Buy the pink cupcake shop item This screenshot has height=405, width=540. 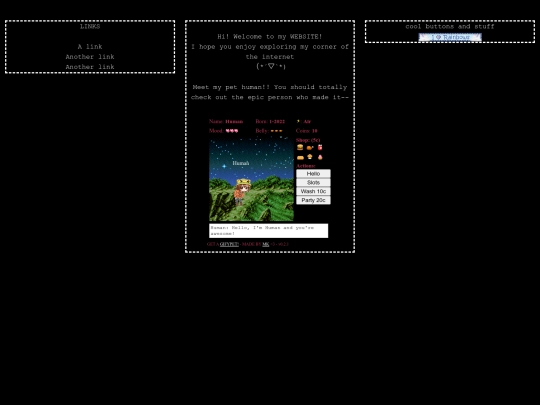320,157
